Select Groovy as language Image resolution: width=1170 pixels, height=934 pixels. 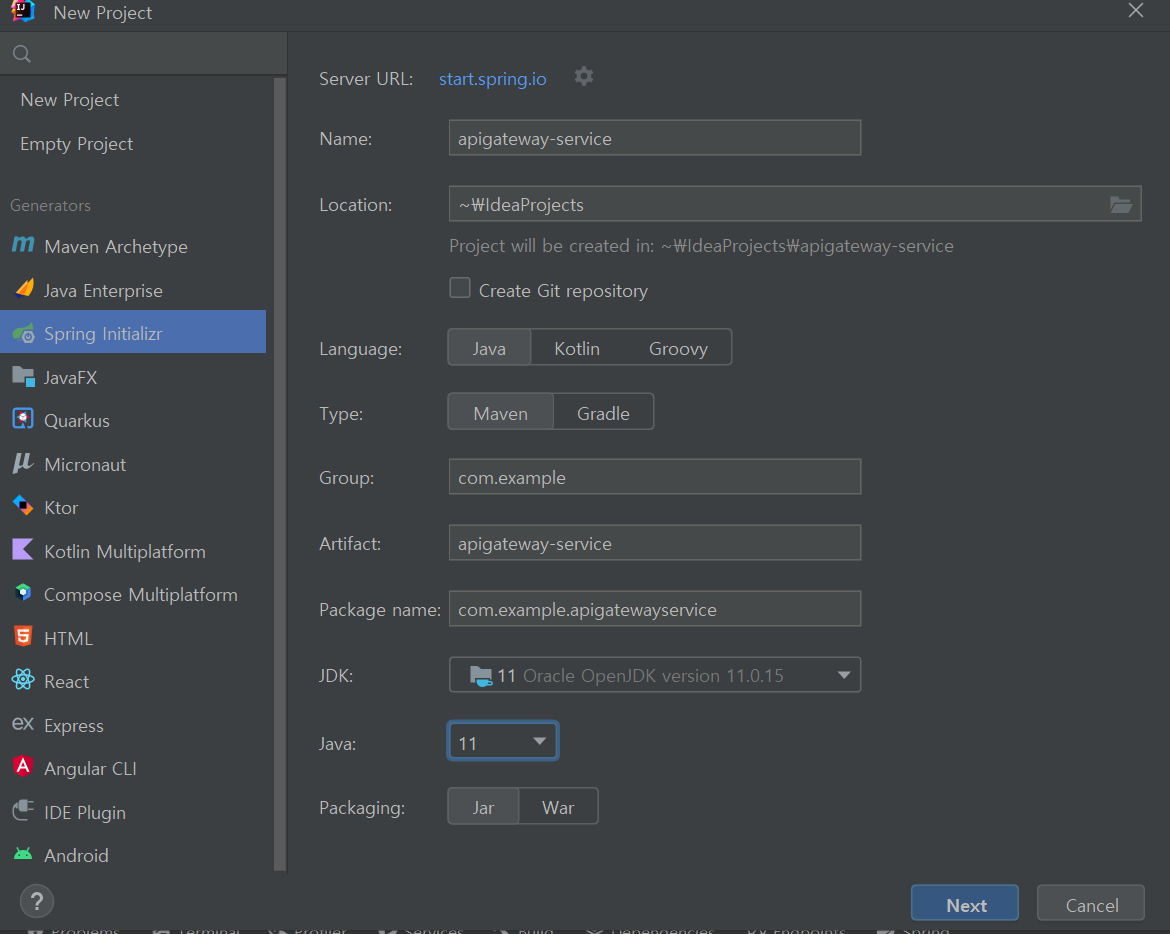pyautogui.click(x=678, y=348)
